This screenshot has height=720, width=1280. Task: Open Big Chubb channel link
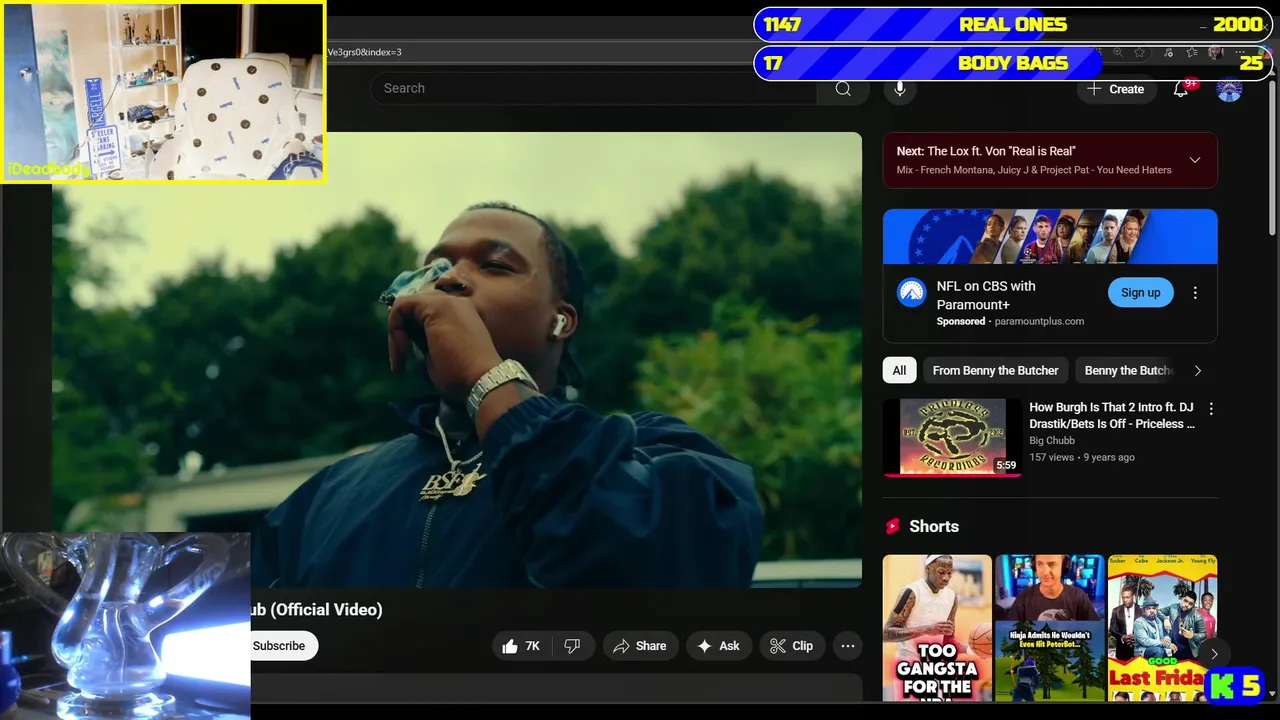pos(1052,440)
